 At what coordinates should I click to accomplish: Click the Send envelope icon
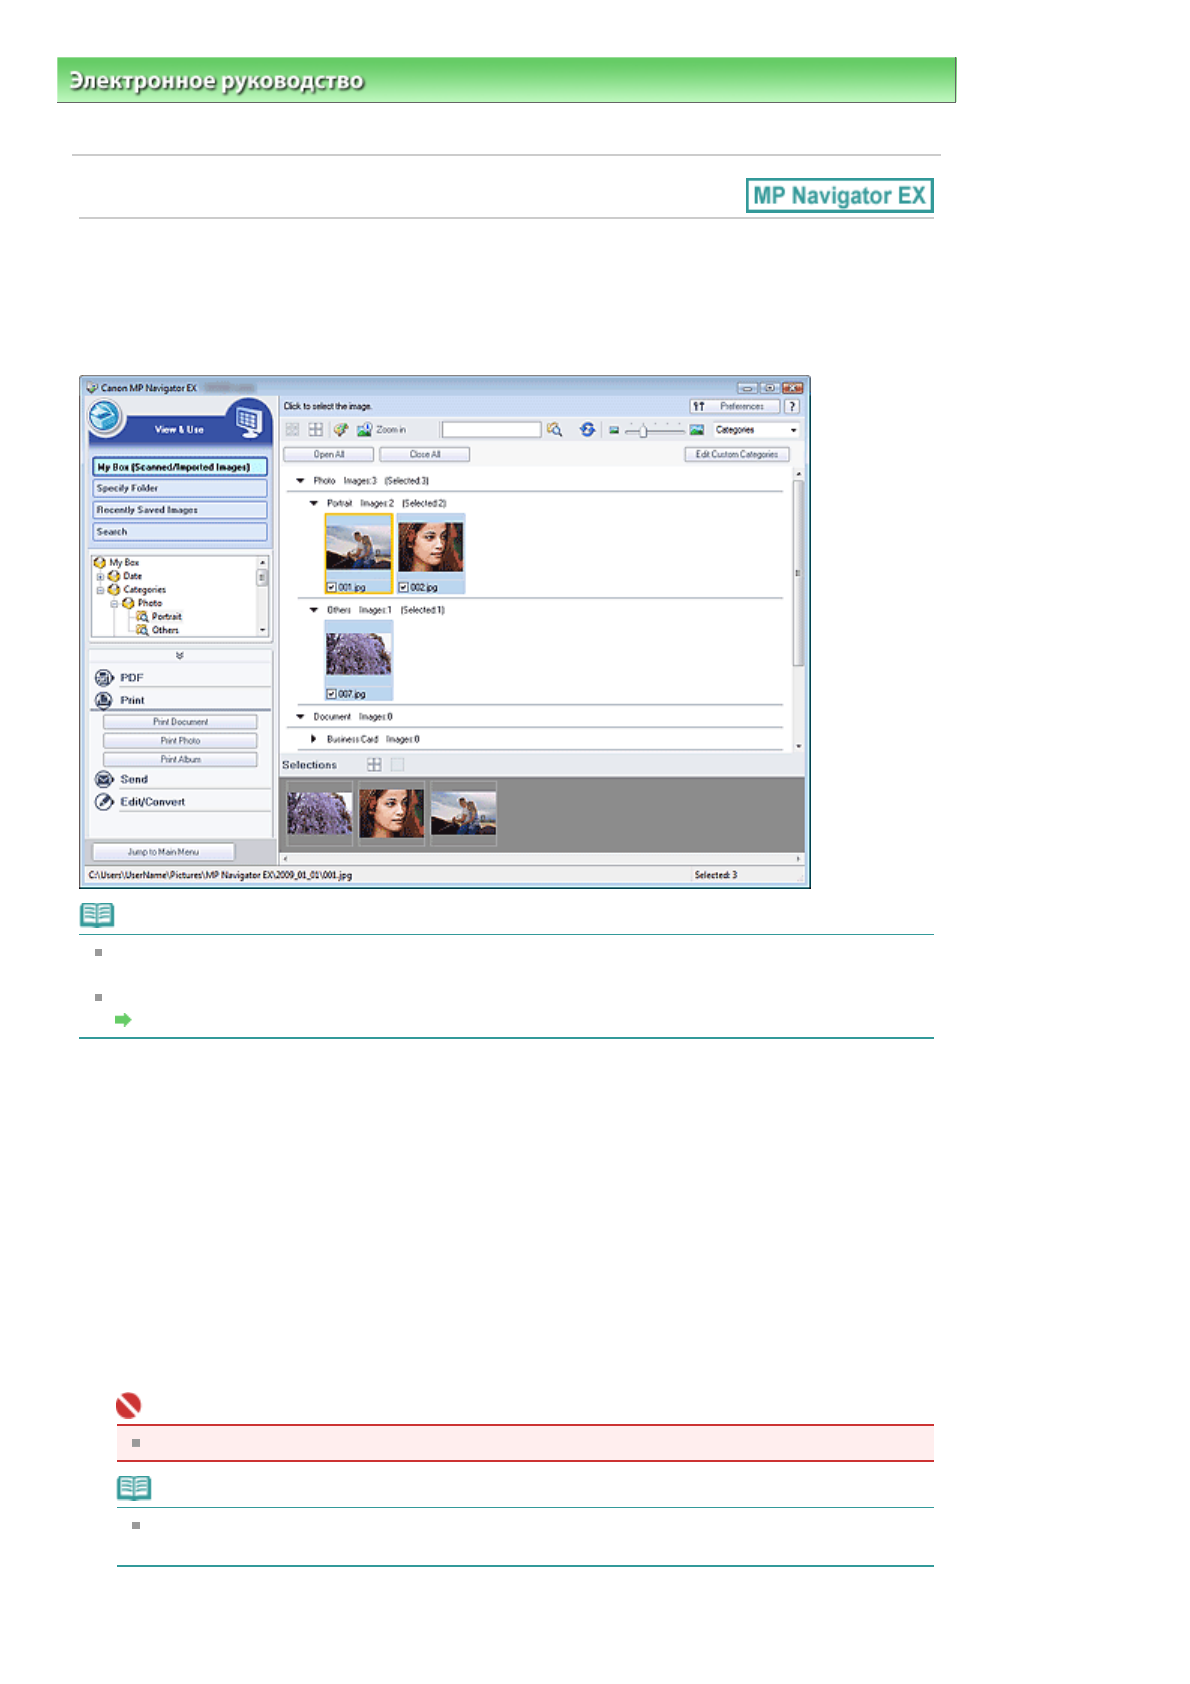click(104, 779)
